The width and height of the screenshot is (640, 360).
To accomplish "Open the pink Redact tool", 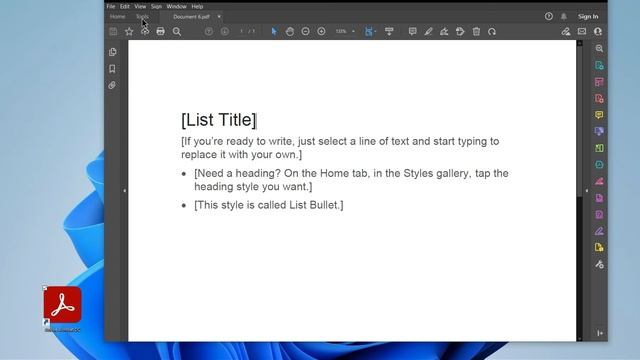I will coord(599,181).
